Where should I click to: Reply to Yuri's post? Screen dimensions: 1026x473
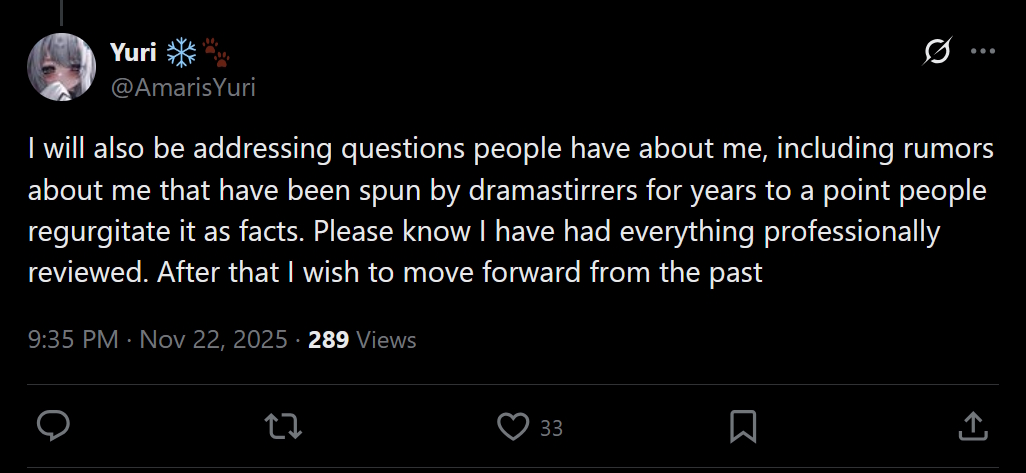(53, 427)
